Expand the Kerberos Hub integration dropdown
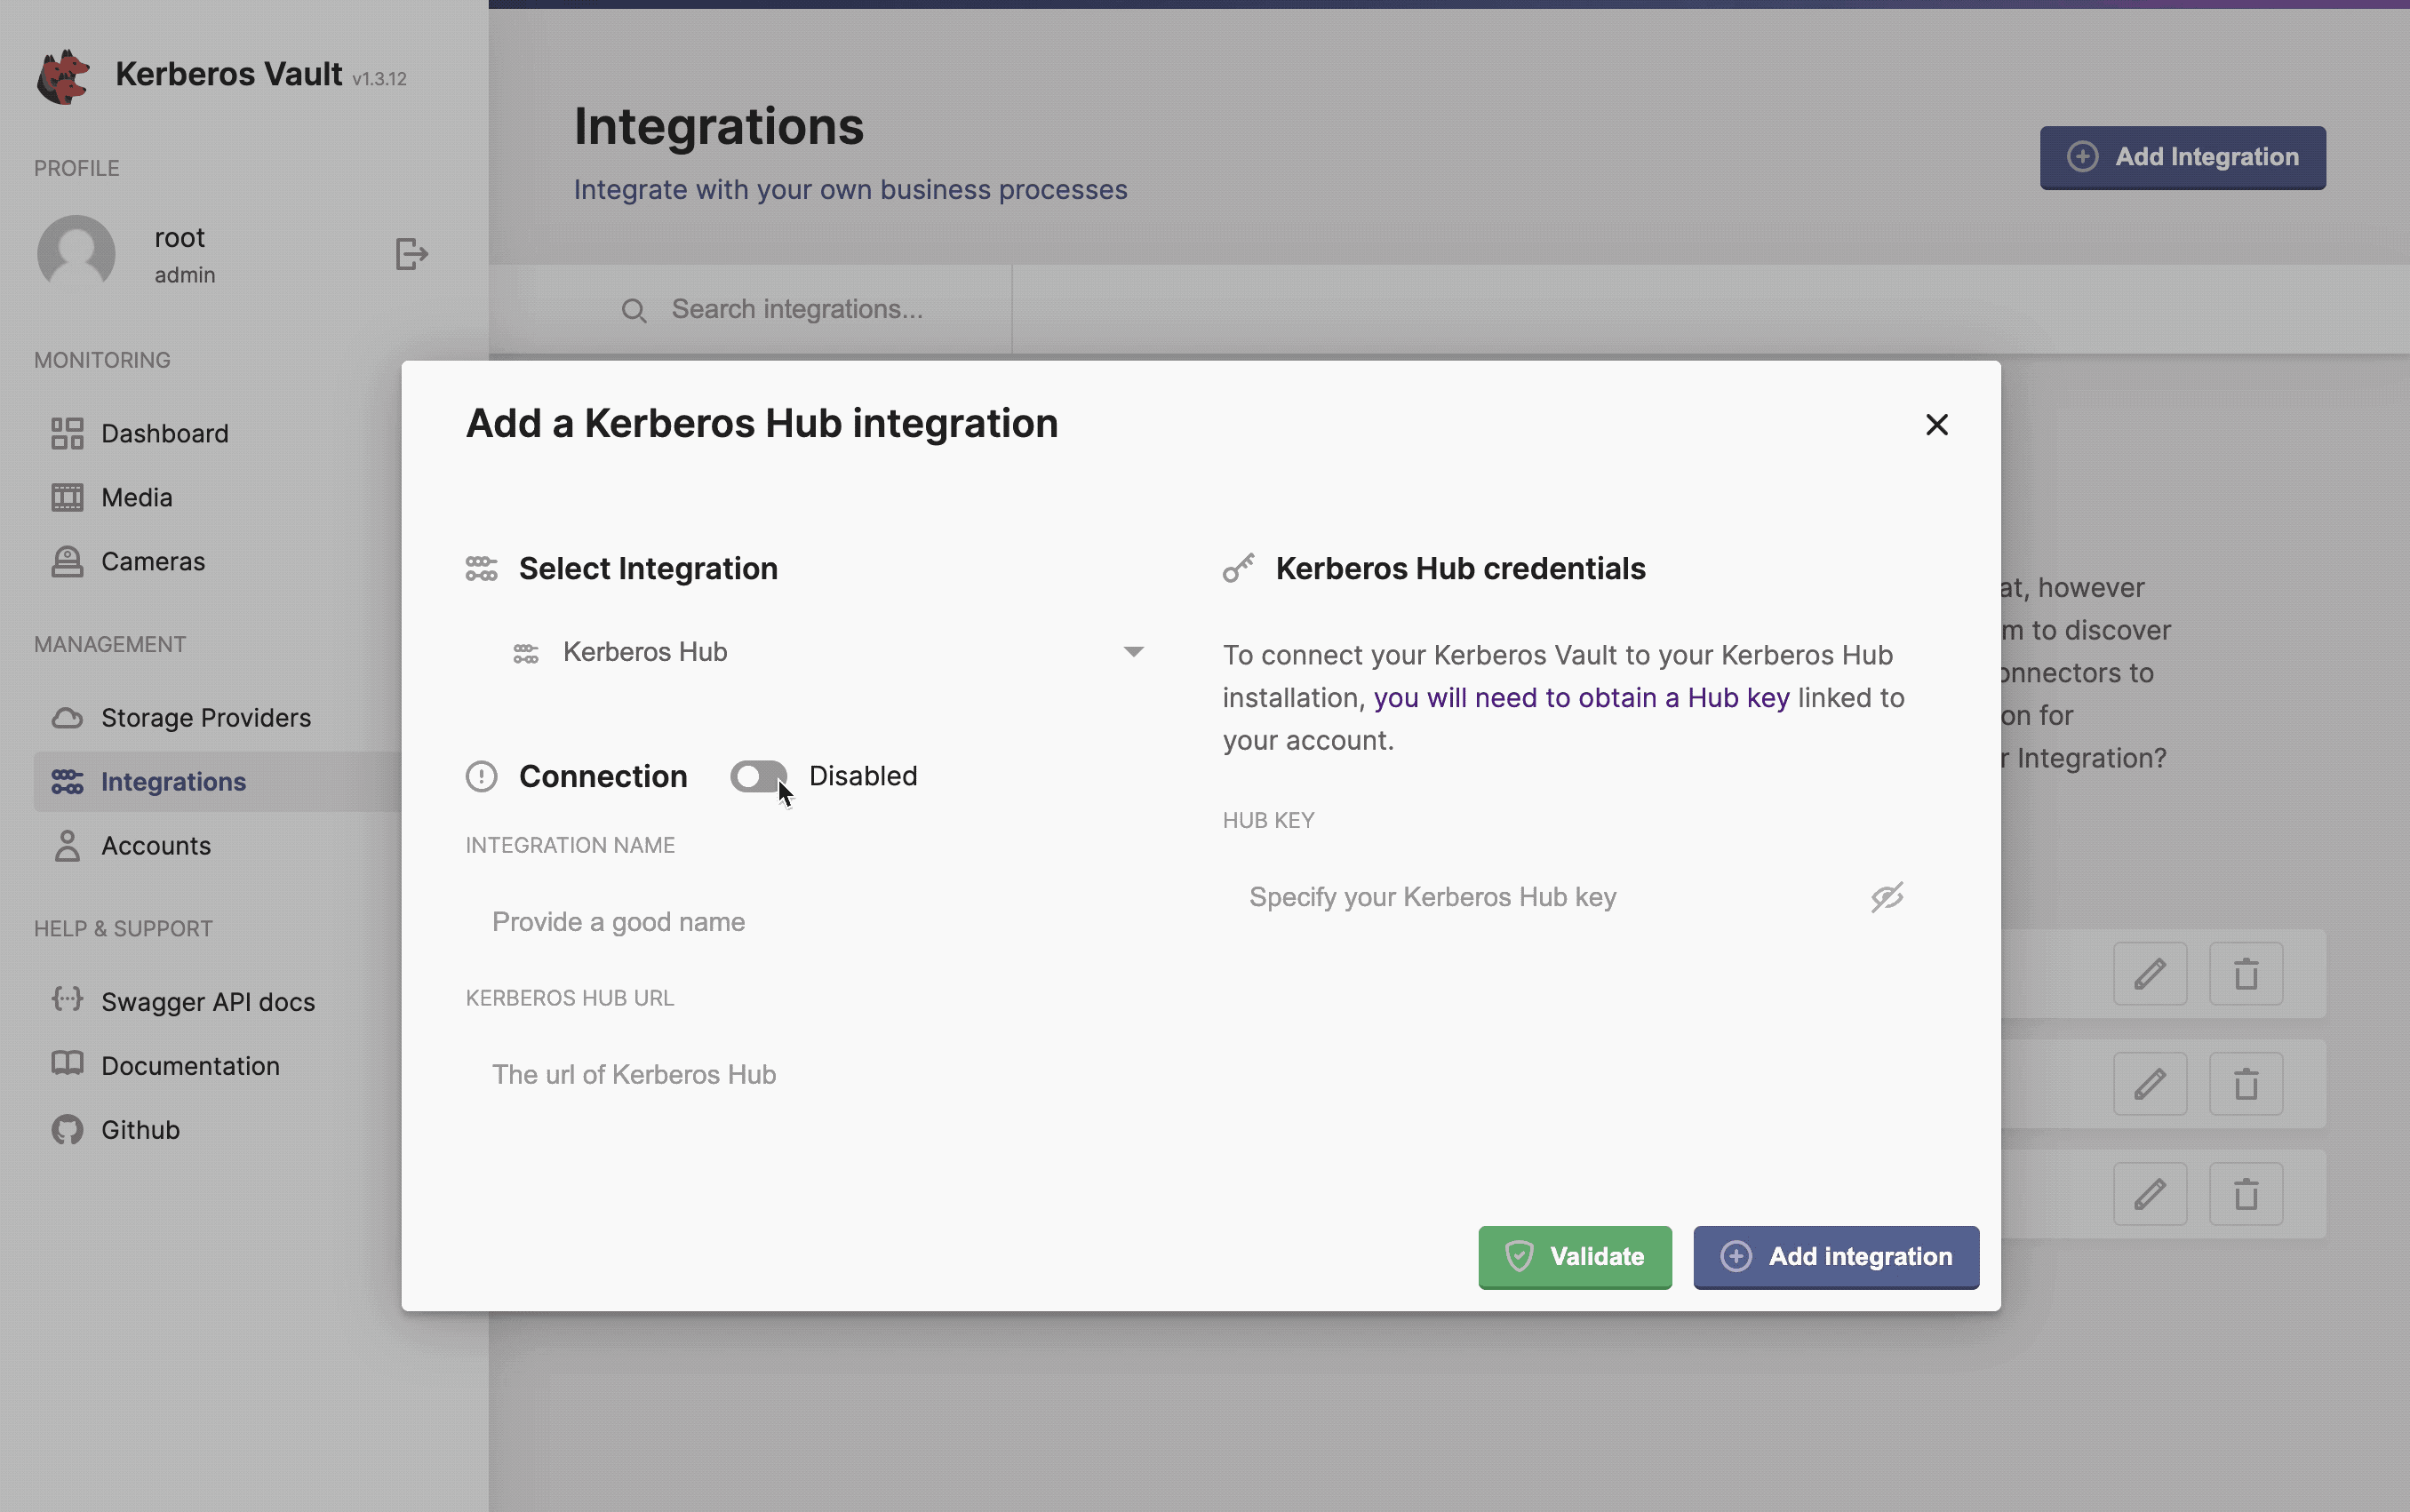 pos(1131,651)
